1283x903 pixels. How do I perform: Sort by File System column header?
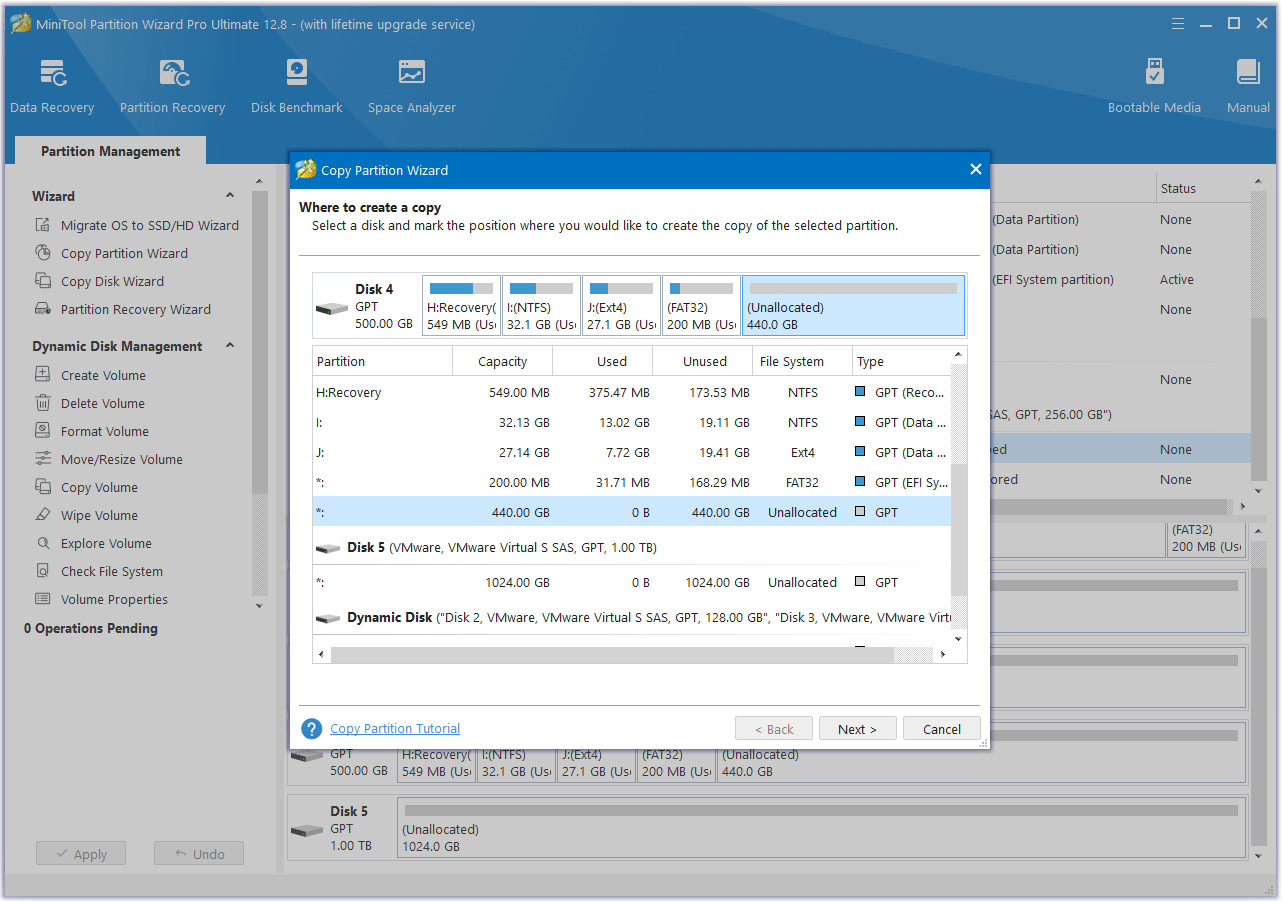pos(803,361)
